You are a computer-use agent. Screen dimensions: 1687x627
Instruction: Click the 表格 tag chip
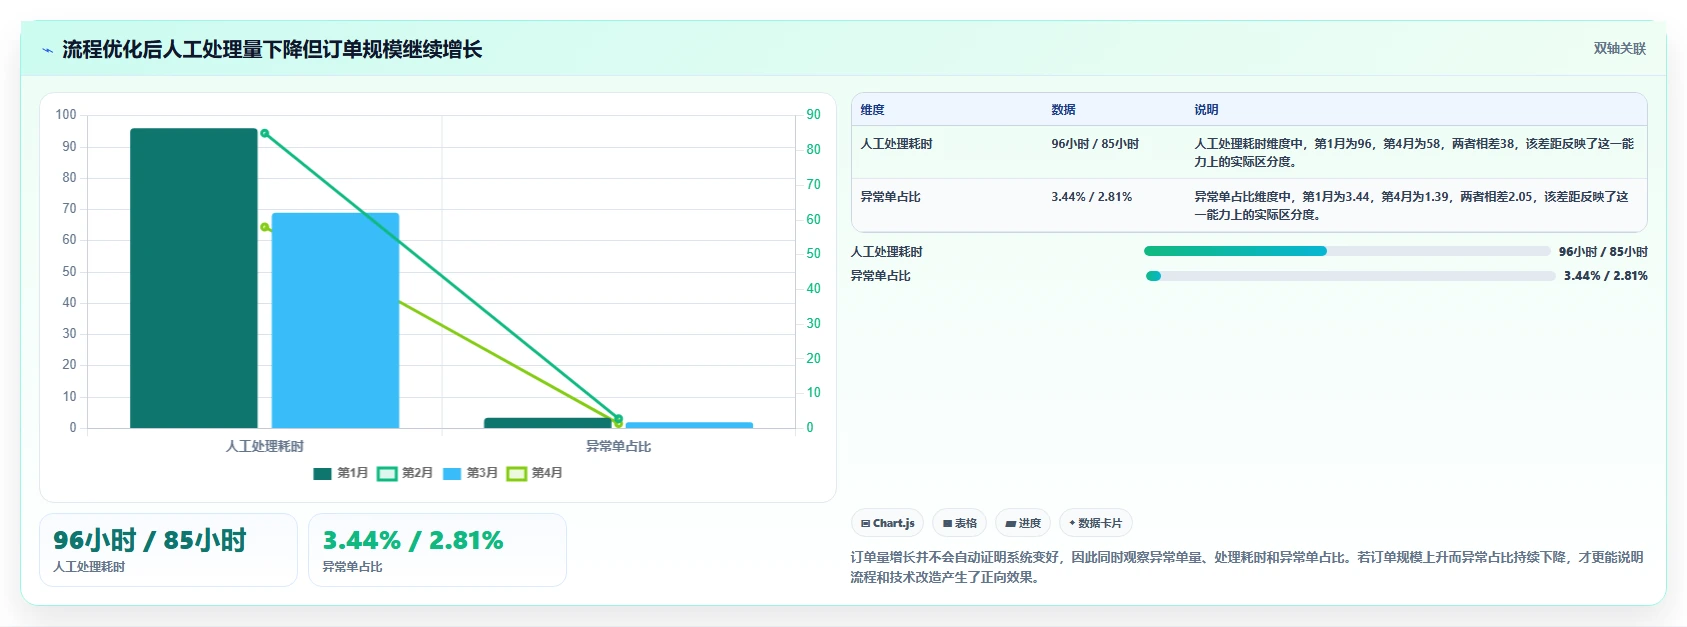(959, 523)
